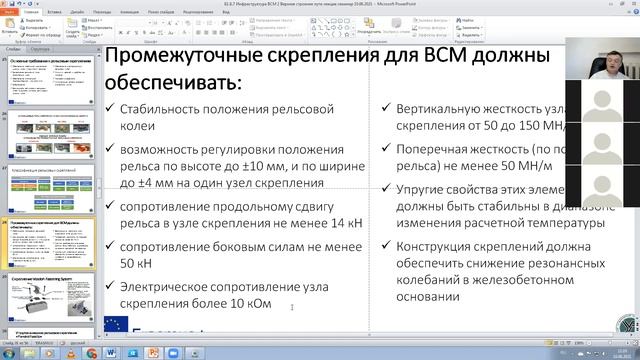Screen dimensions: 640x360
Task: Redo using the quick access toolbar
Action: 29,4
